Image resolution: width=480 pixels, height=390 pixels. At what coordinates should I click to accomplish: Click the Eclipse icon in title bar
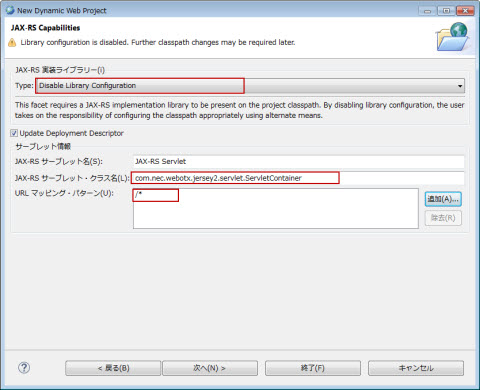point(10,10)
